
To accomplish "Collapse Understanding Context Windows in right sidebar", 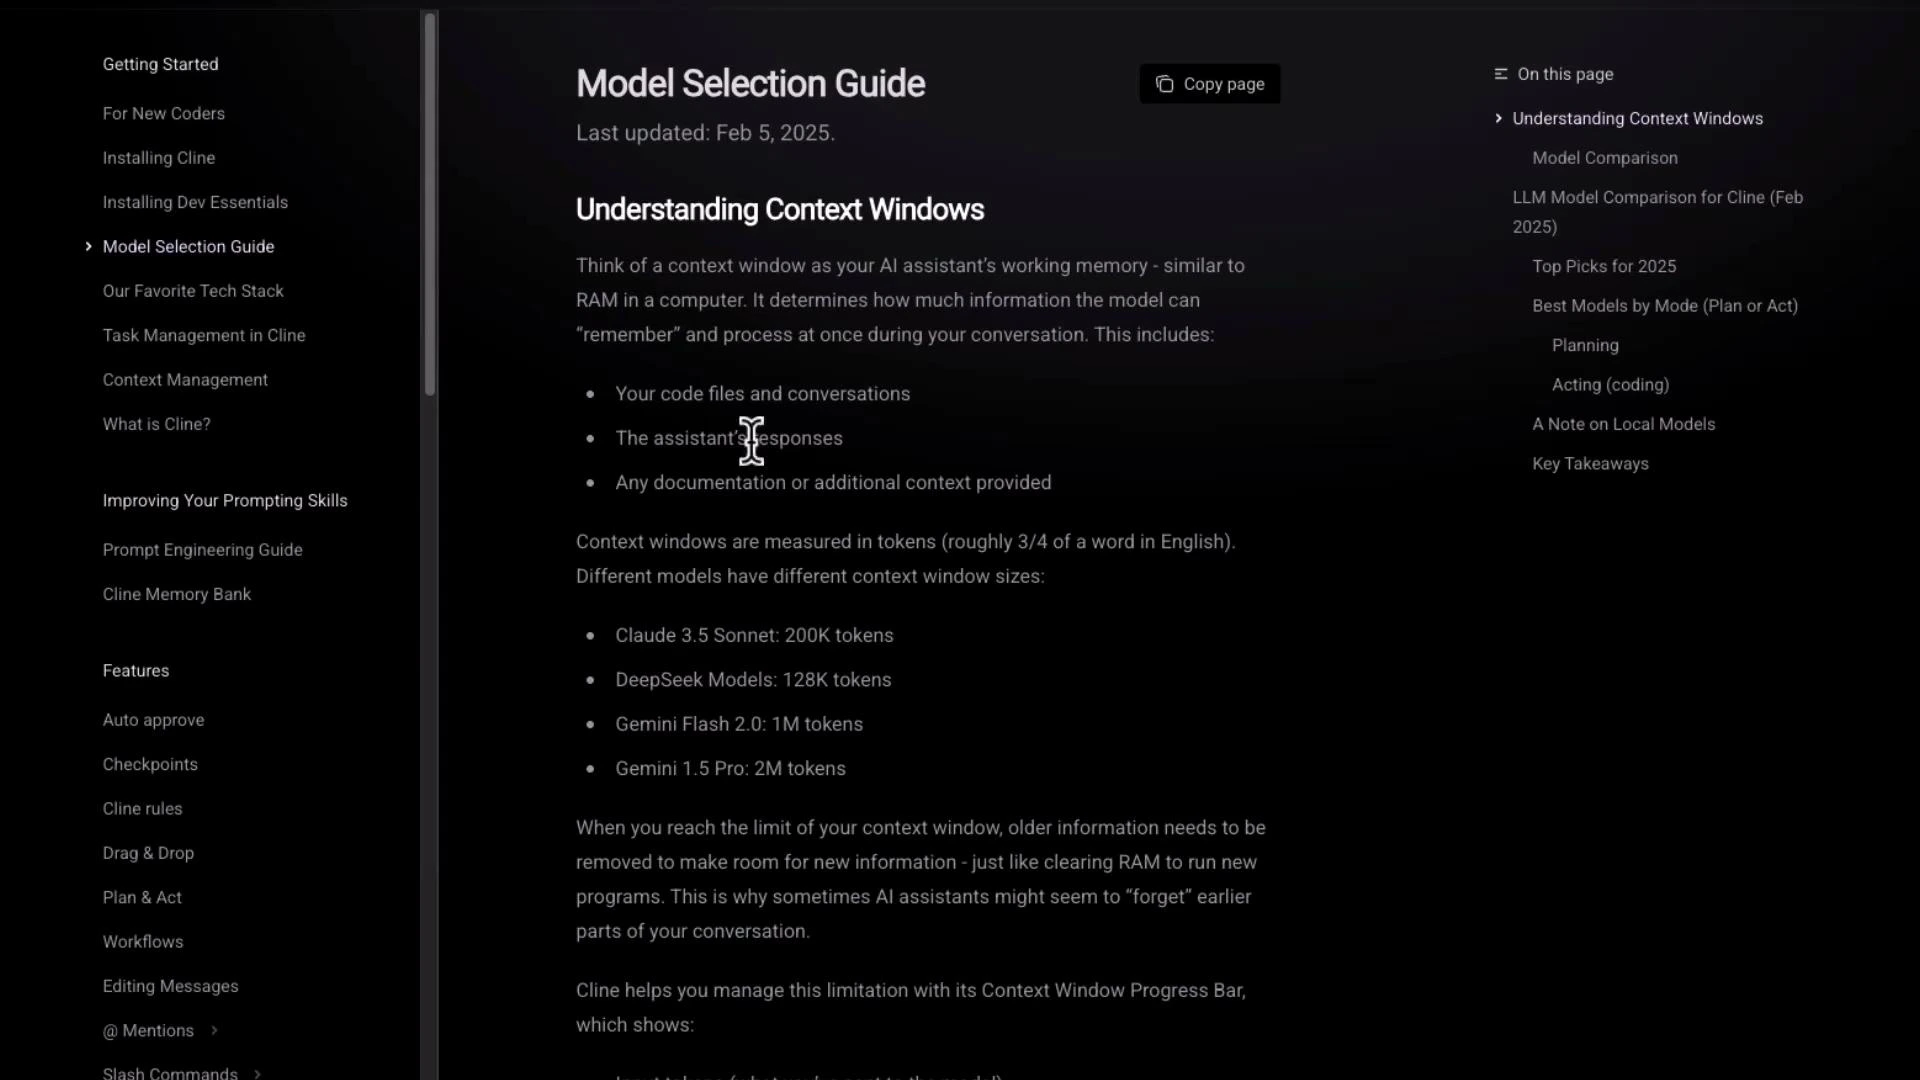I will pos(1498,118).
